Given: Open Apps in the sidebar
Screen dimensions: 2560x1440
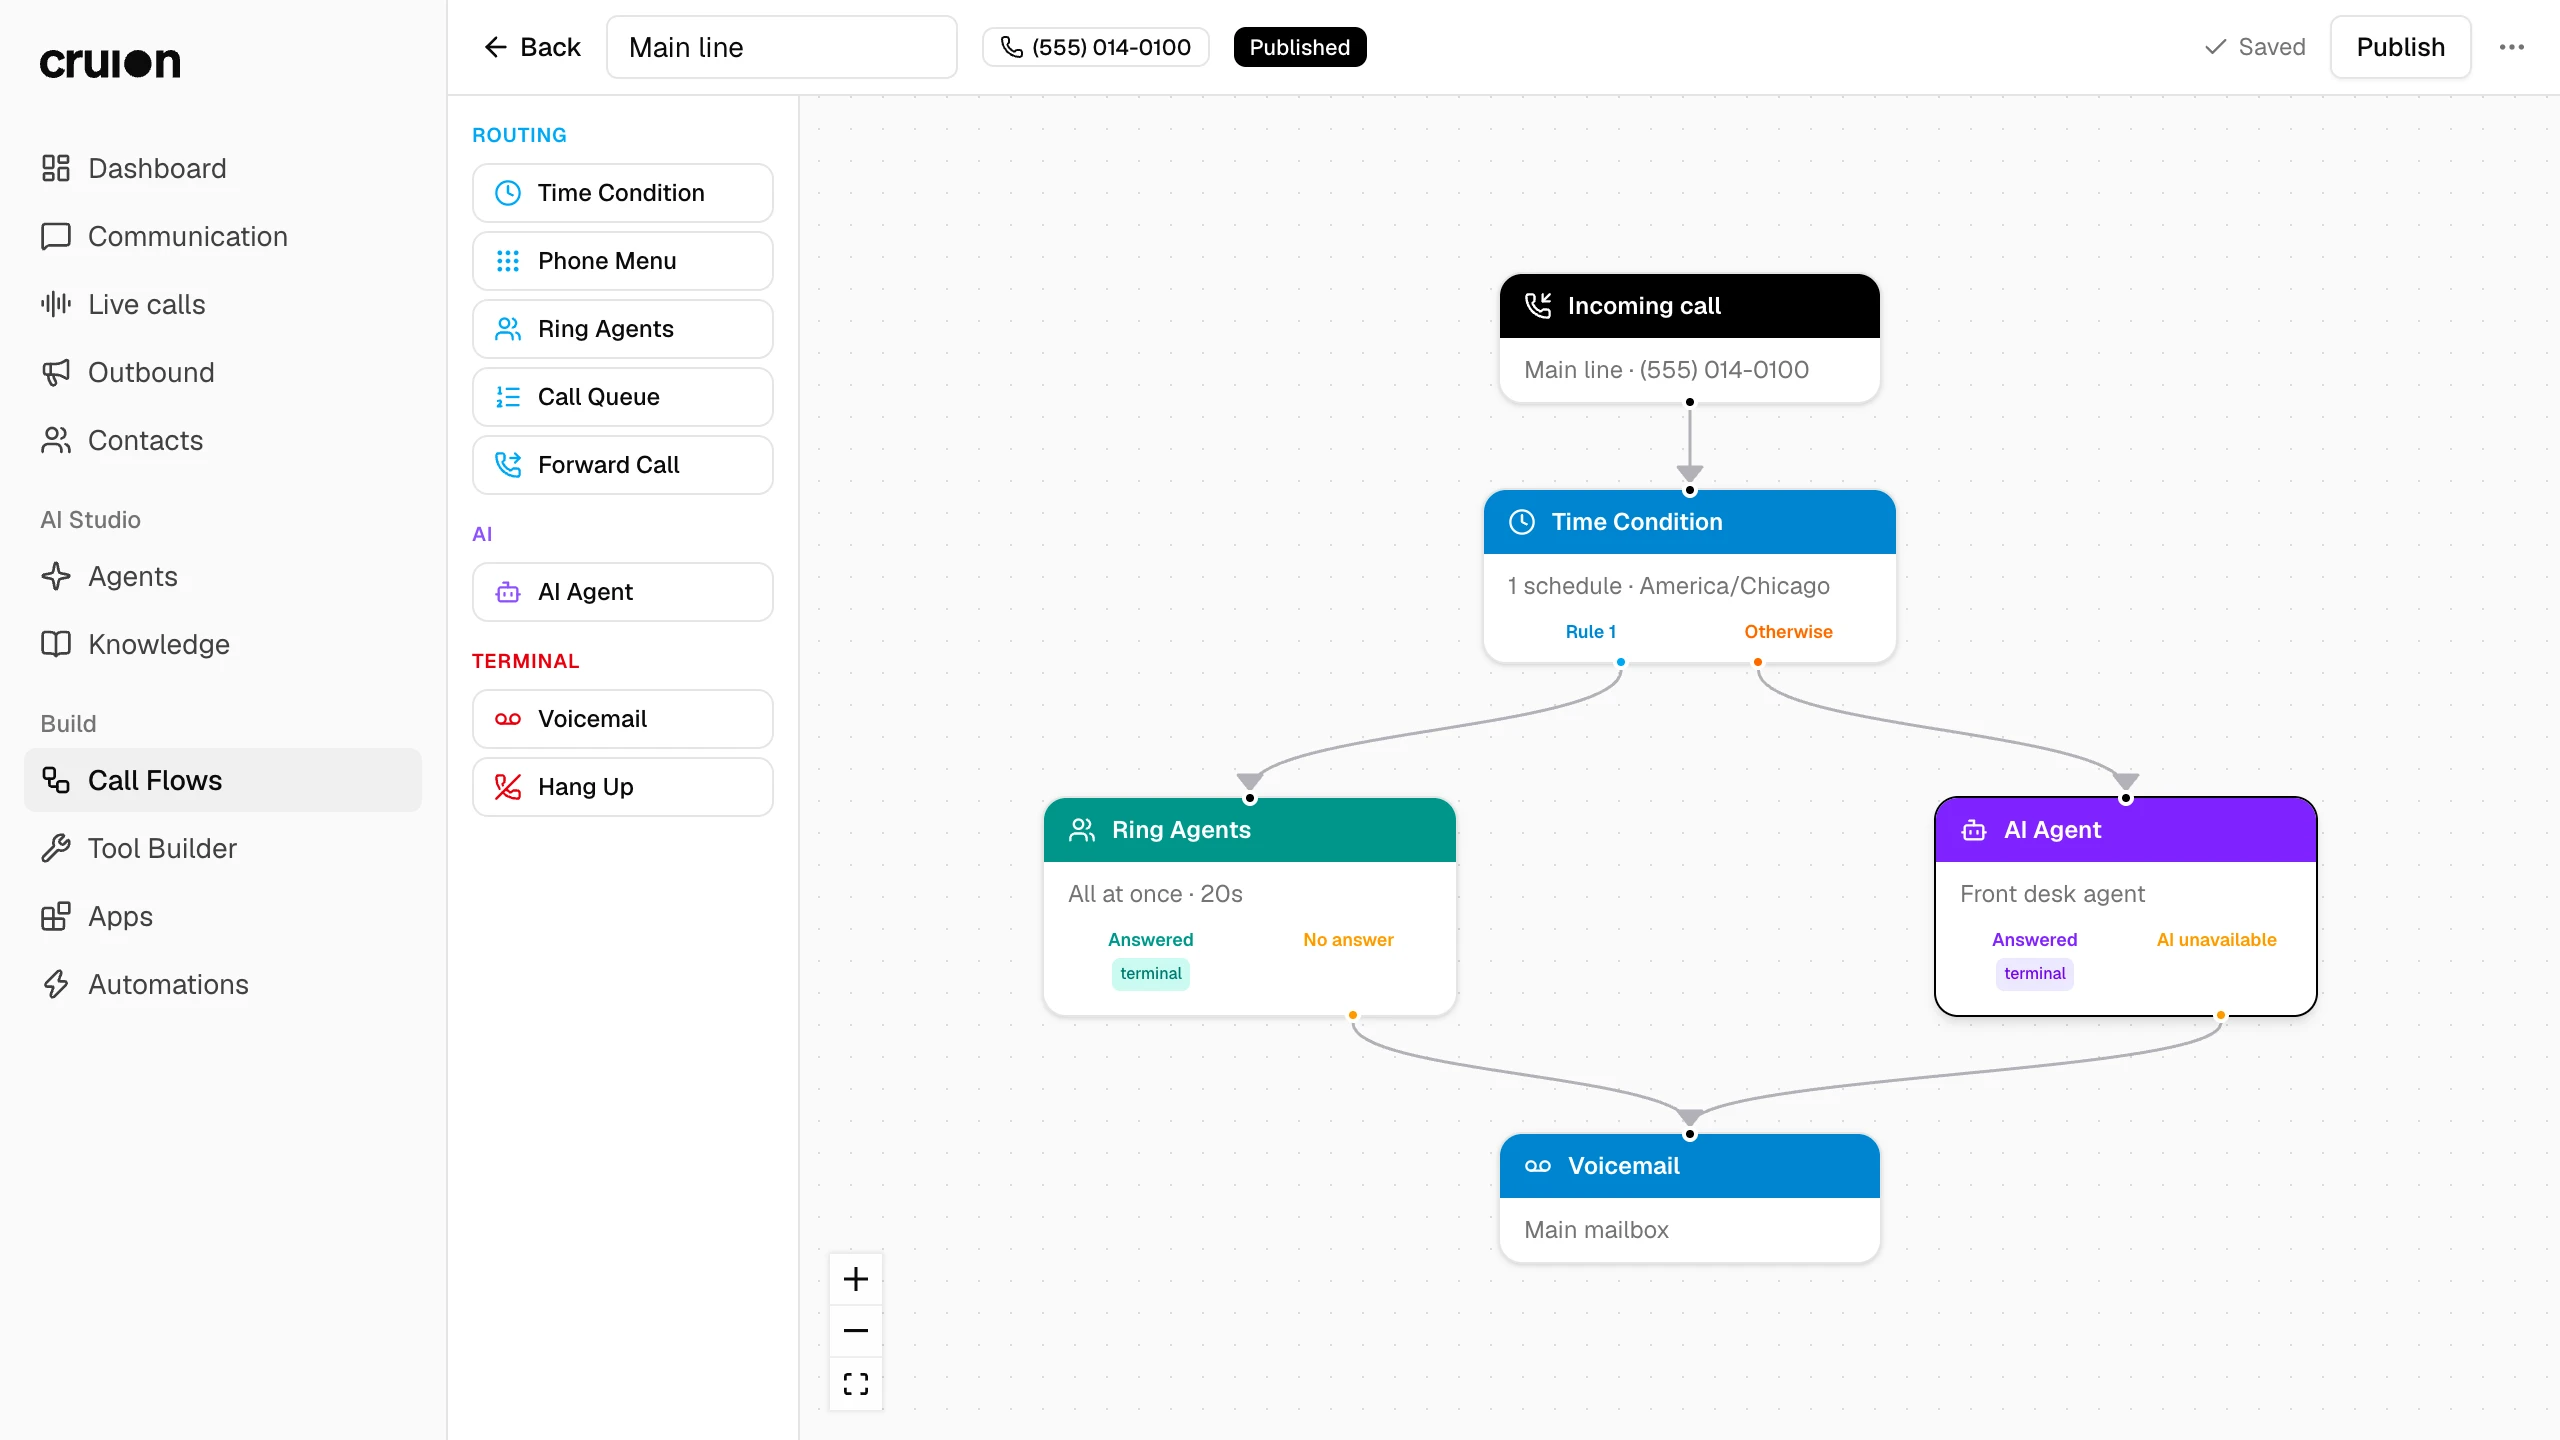Looking at the screenshot, I should tap(222, 916).
